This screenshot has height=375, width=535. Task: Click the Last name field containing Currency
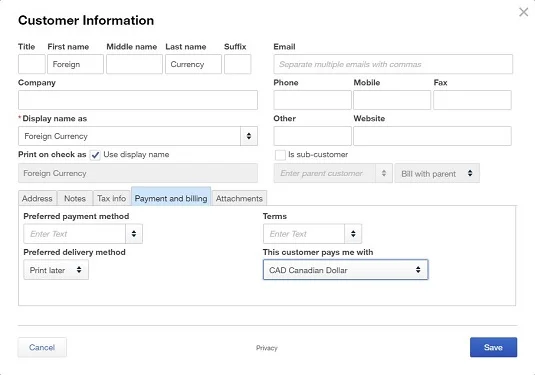pos(193,64)
